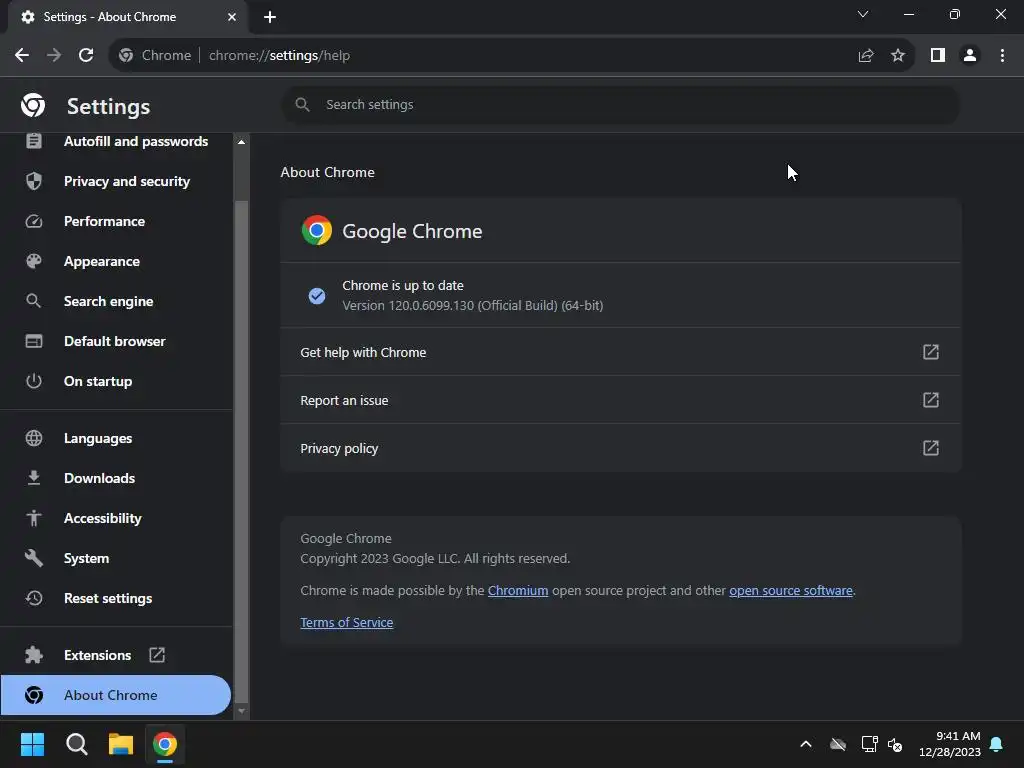Click the Accessibility person icon
The width and height of the screenshot is (1024, 768).
[x=34, y=518]
